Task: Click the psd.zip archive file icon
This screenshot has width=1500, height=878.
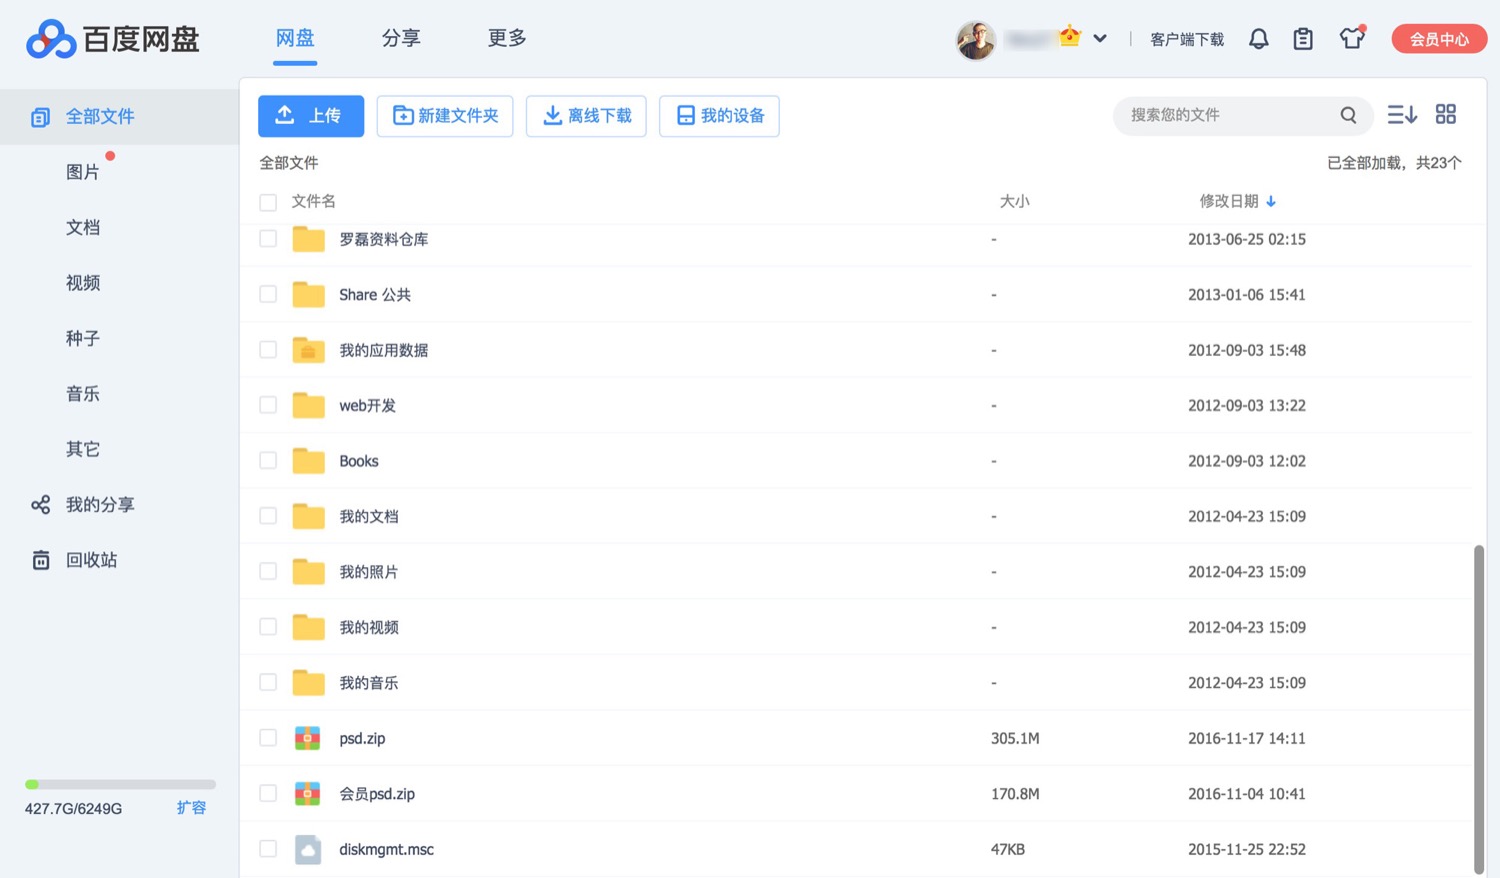Action: pyautogui.click(x=308, y=738)
